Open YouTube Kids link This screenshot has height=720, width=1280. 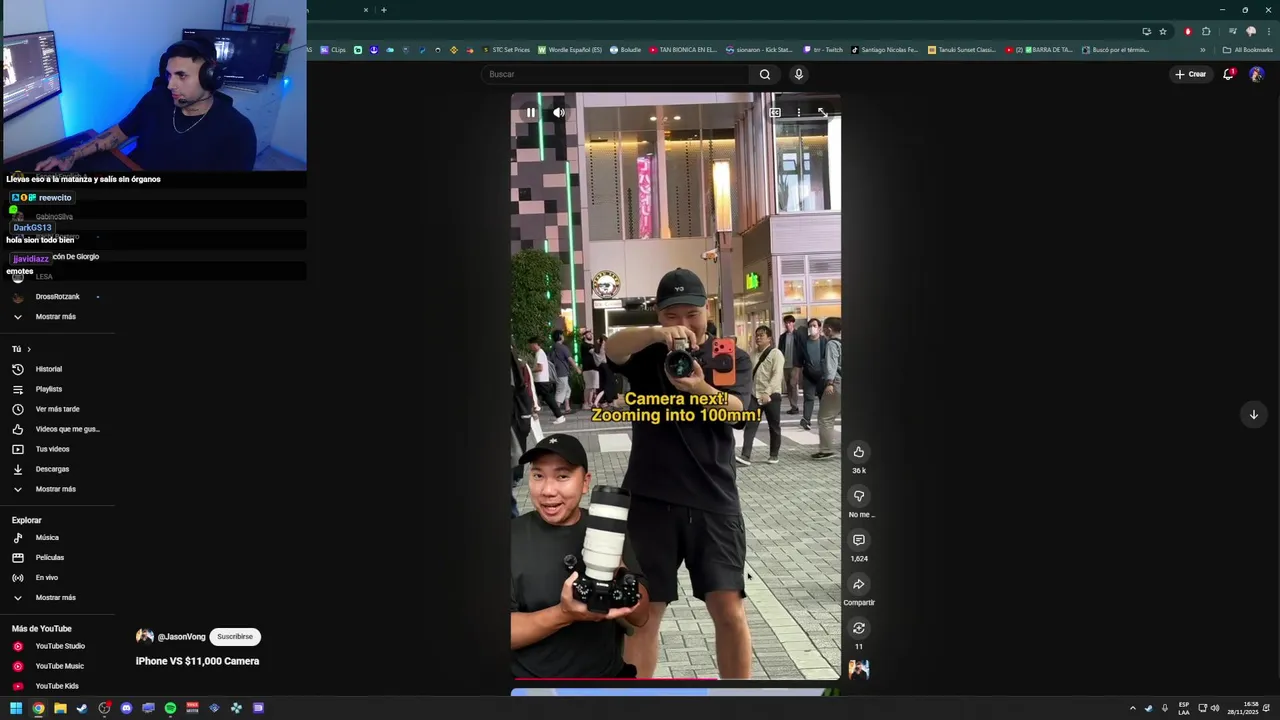(x=57, y=686)
